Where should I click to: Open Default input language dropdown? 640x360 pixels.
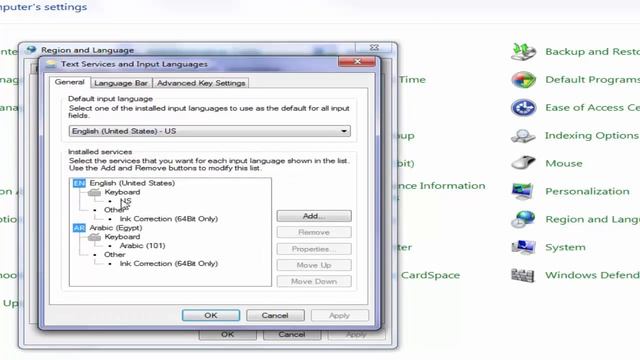click(210, 131)
